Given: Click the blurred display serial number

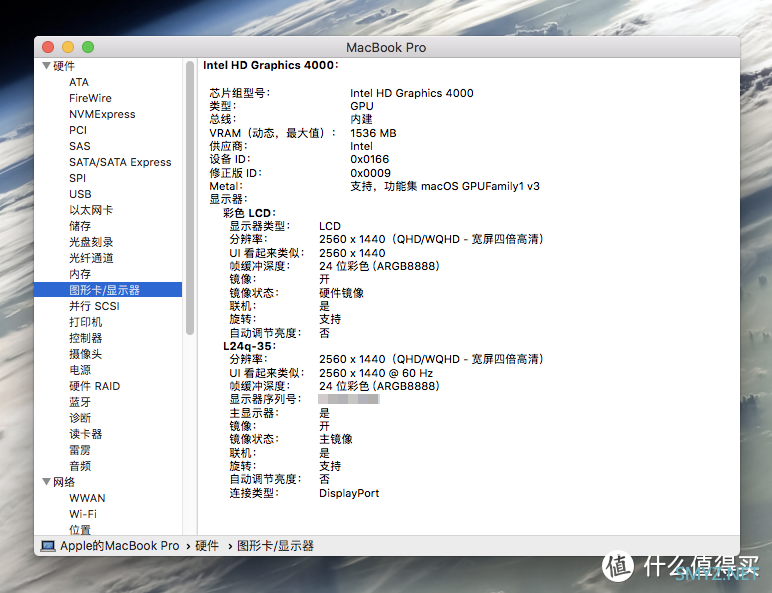Looking at the screenshot, I should point(349,399).
